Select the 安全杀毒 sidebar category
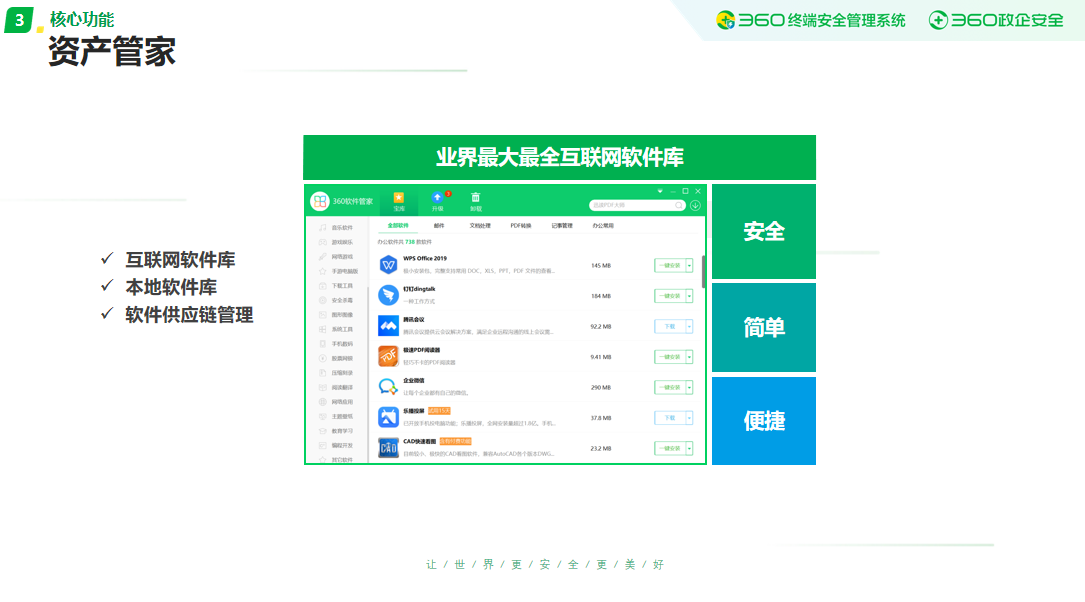Screen dimensions: 1085x602 (337, 300)
